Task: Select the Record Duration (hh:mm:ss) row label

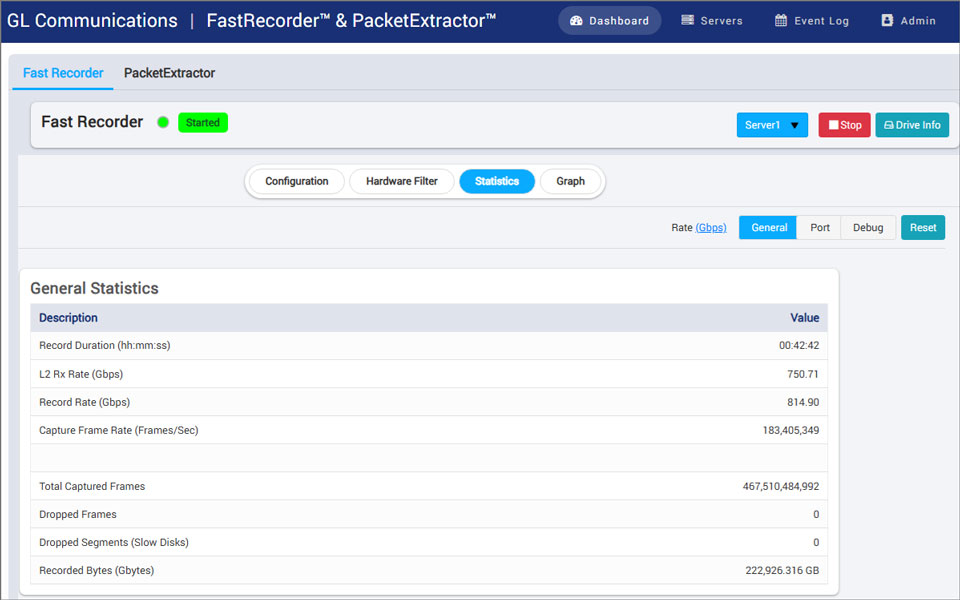Action: [x=105, y=345]
